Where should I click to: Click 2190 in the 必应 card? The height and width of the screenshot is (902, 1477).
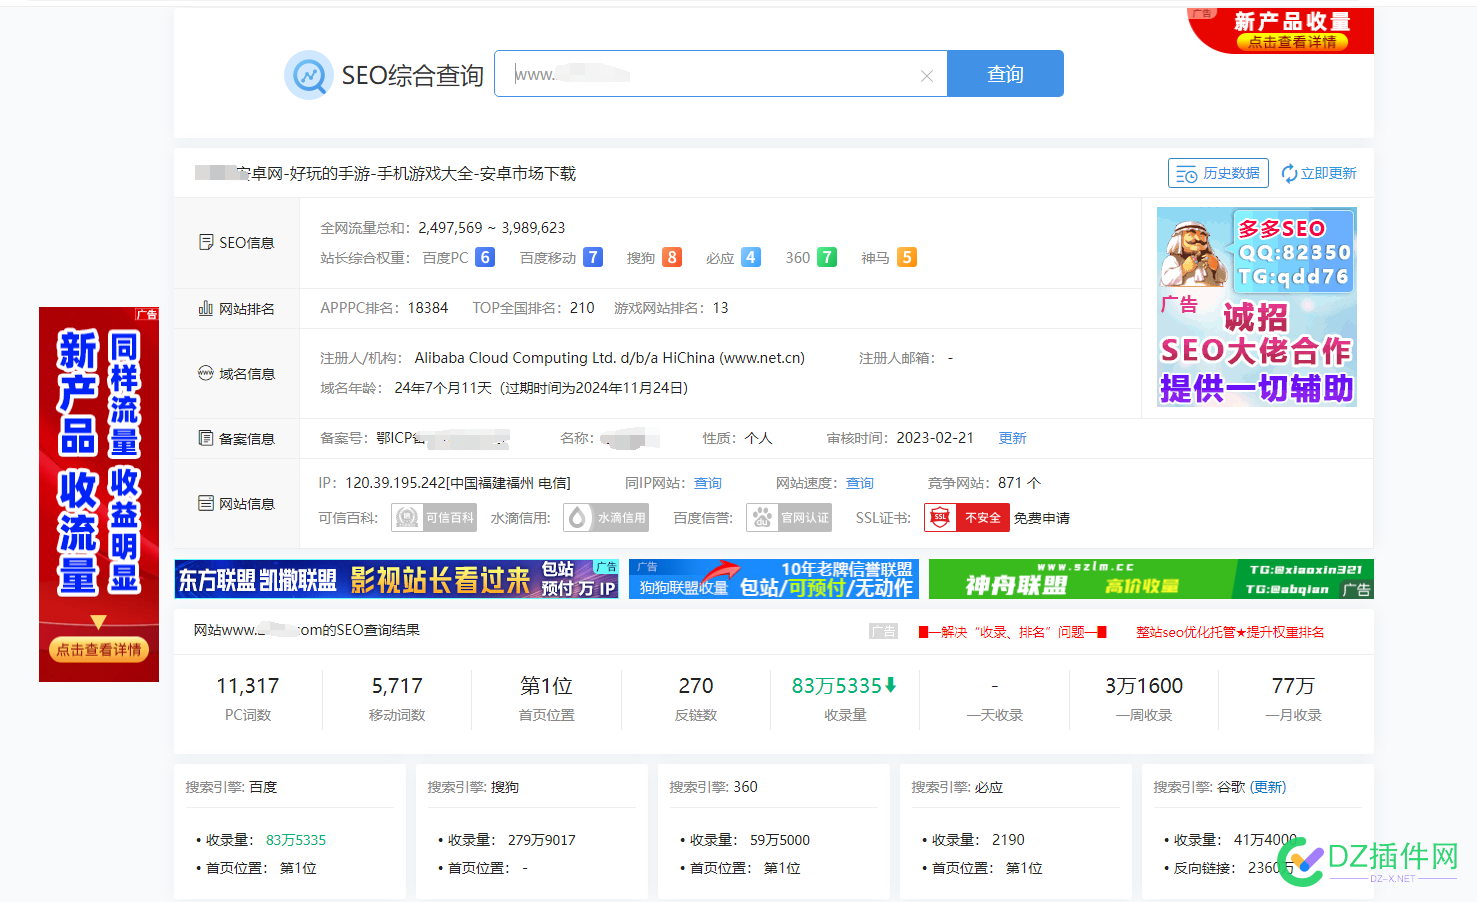tap(1008, 840)
